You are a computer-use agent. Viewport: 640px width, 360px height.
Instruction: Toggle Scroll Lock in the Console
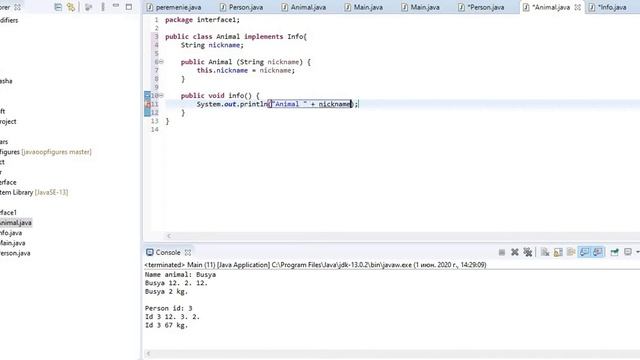tap(558, 252)
